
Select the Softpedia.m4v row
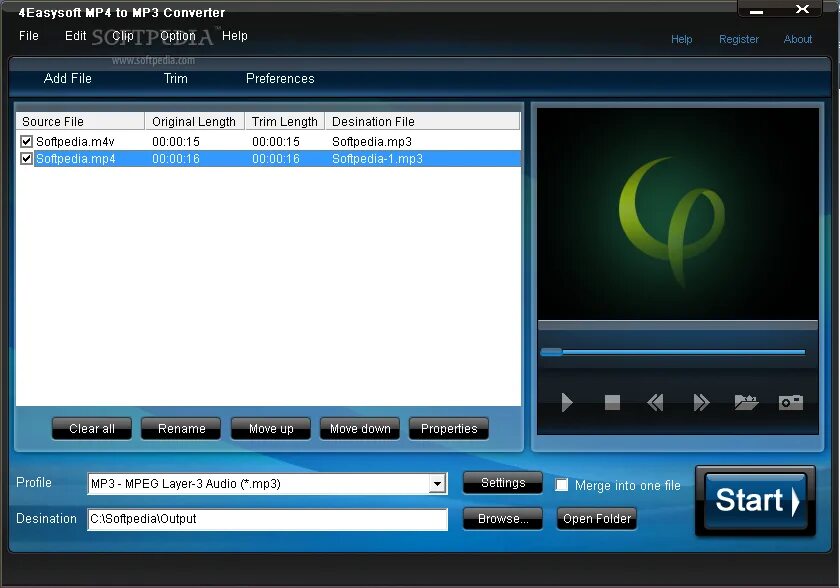click(x=268, y=141)
